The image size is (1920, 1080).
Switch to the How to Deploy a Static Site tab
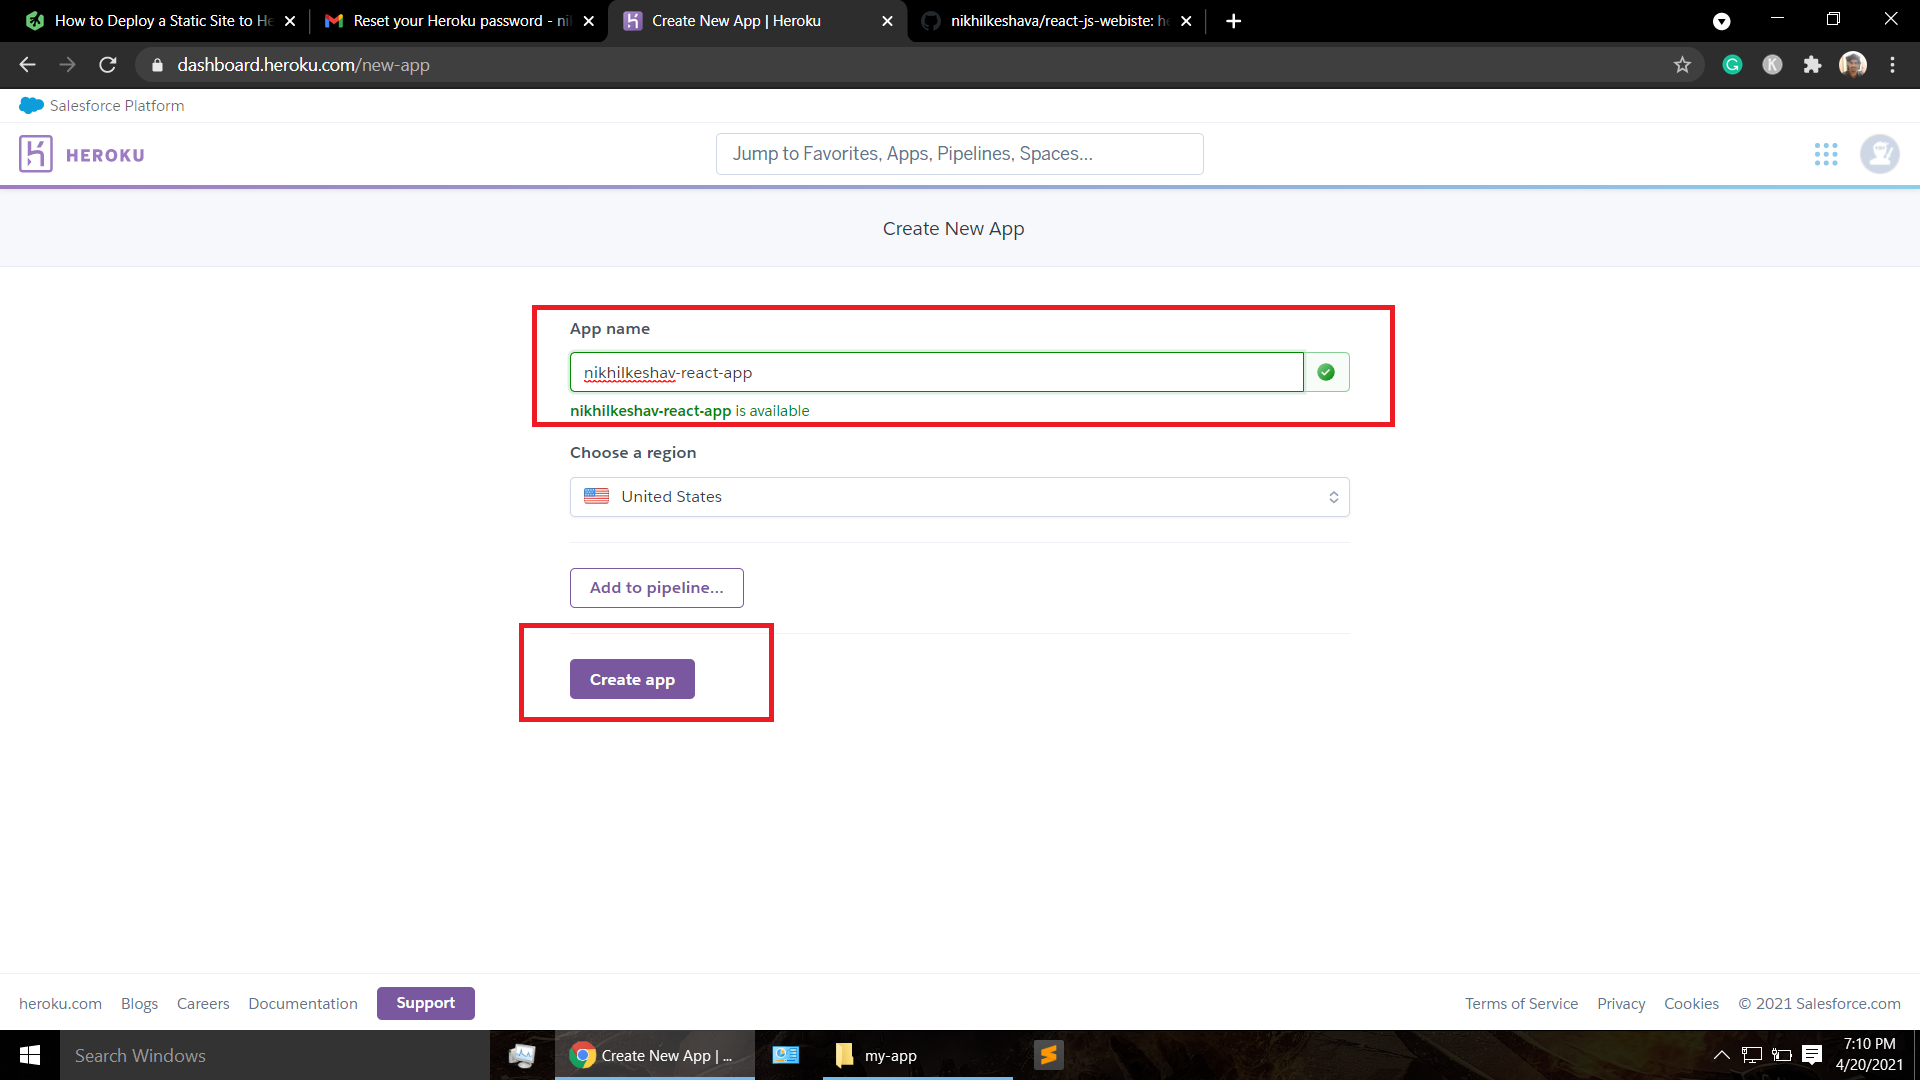[162, 21]
